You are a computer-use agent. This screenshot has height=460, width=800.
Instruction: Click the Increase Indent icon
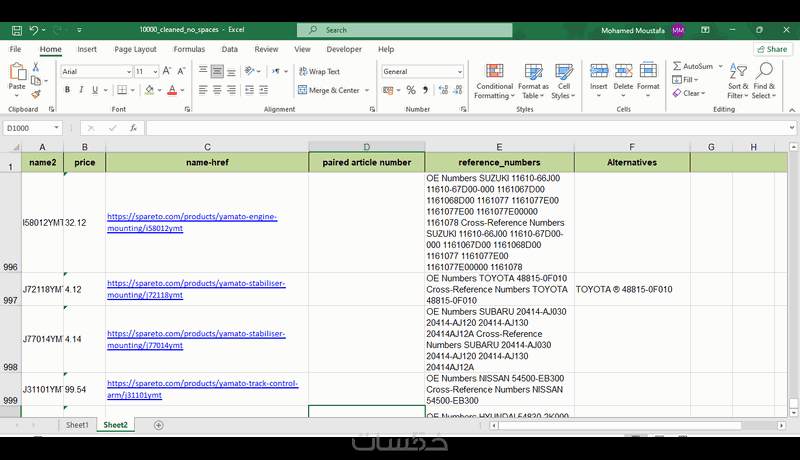pos(263,90)
